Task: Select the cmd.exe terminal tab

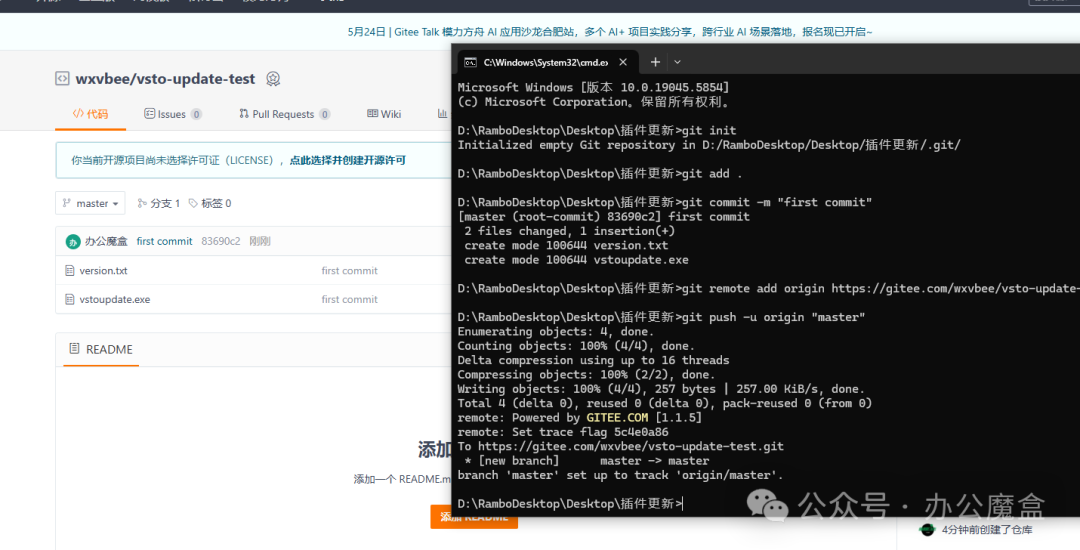Action: click(546, 62)
